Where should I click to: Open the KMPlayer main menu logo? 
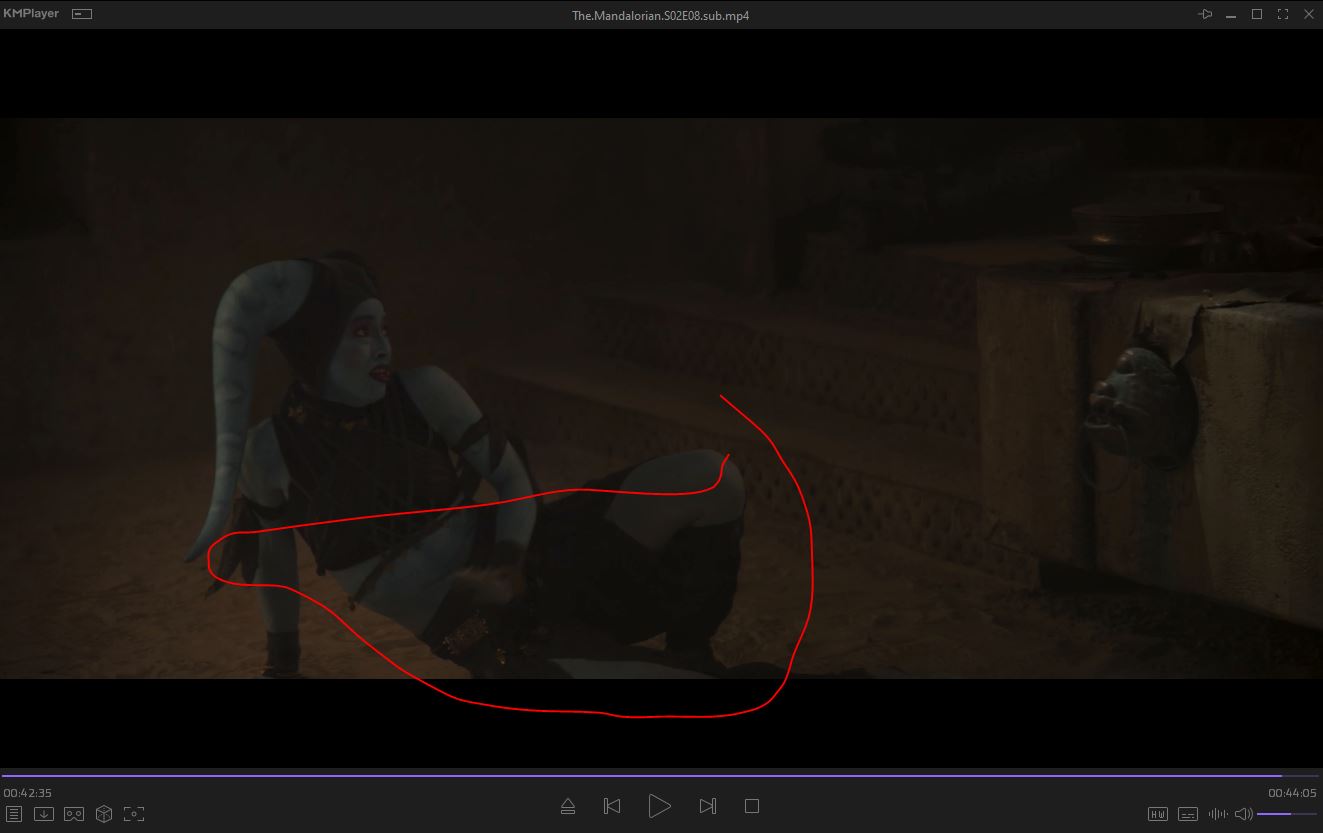click(31, 14)
